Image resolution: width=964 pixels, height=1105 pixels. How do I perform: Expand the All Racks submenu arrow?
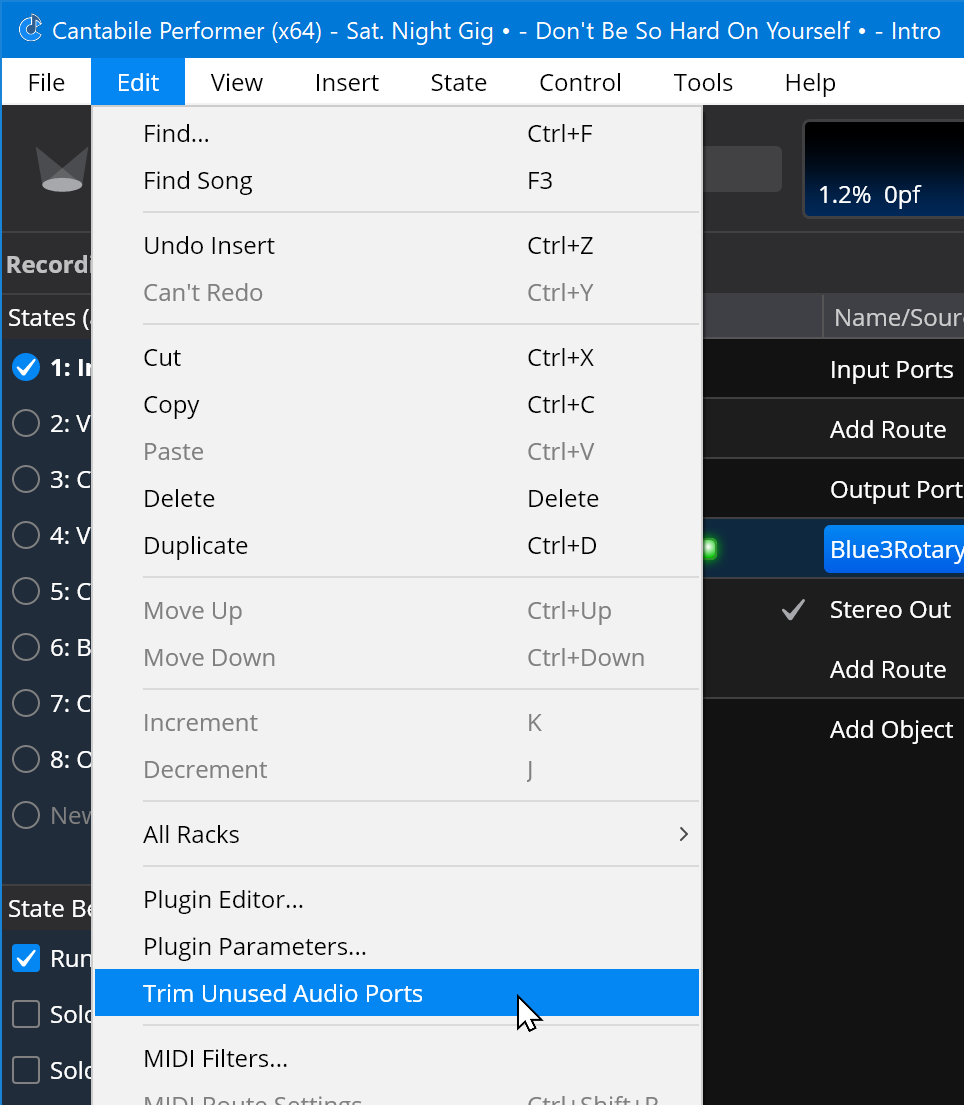click(683, 834)
